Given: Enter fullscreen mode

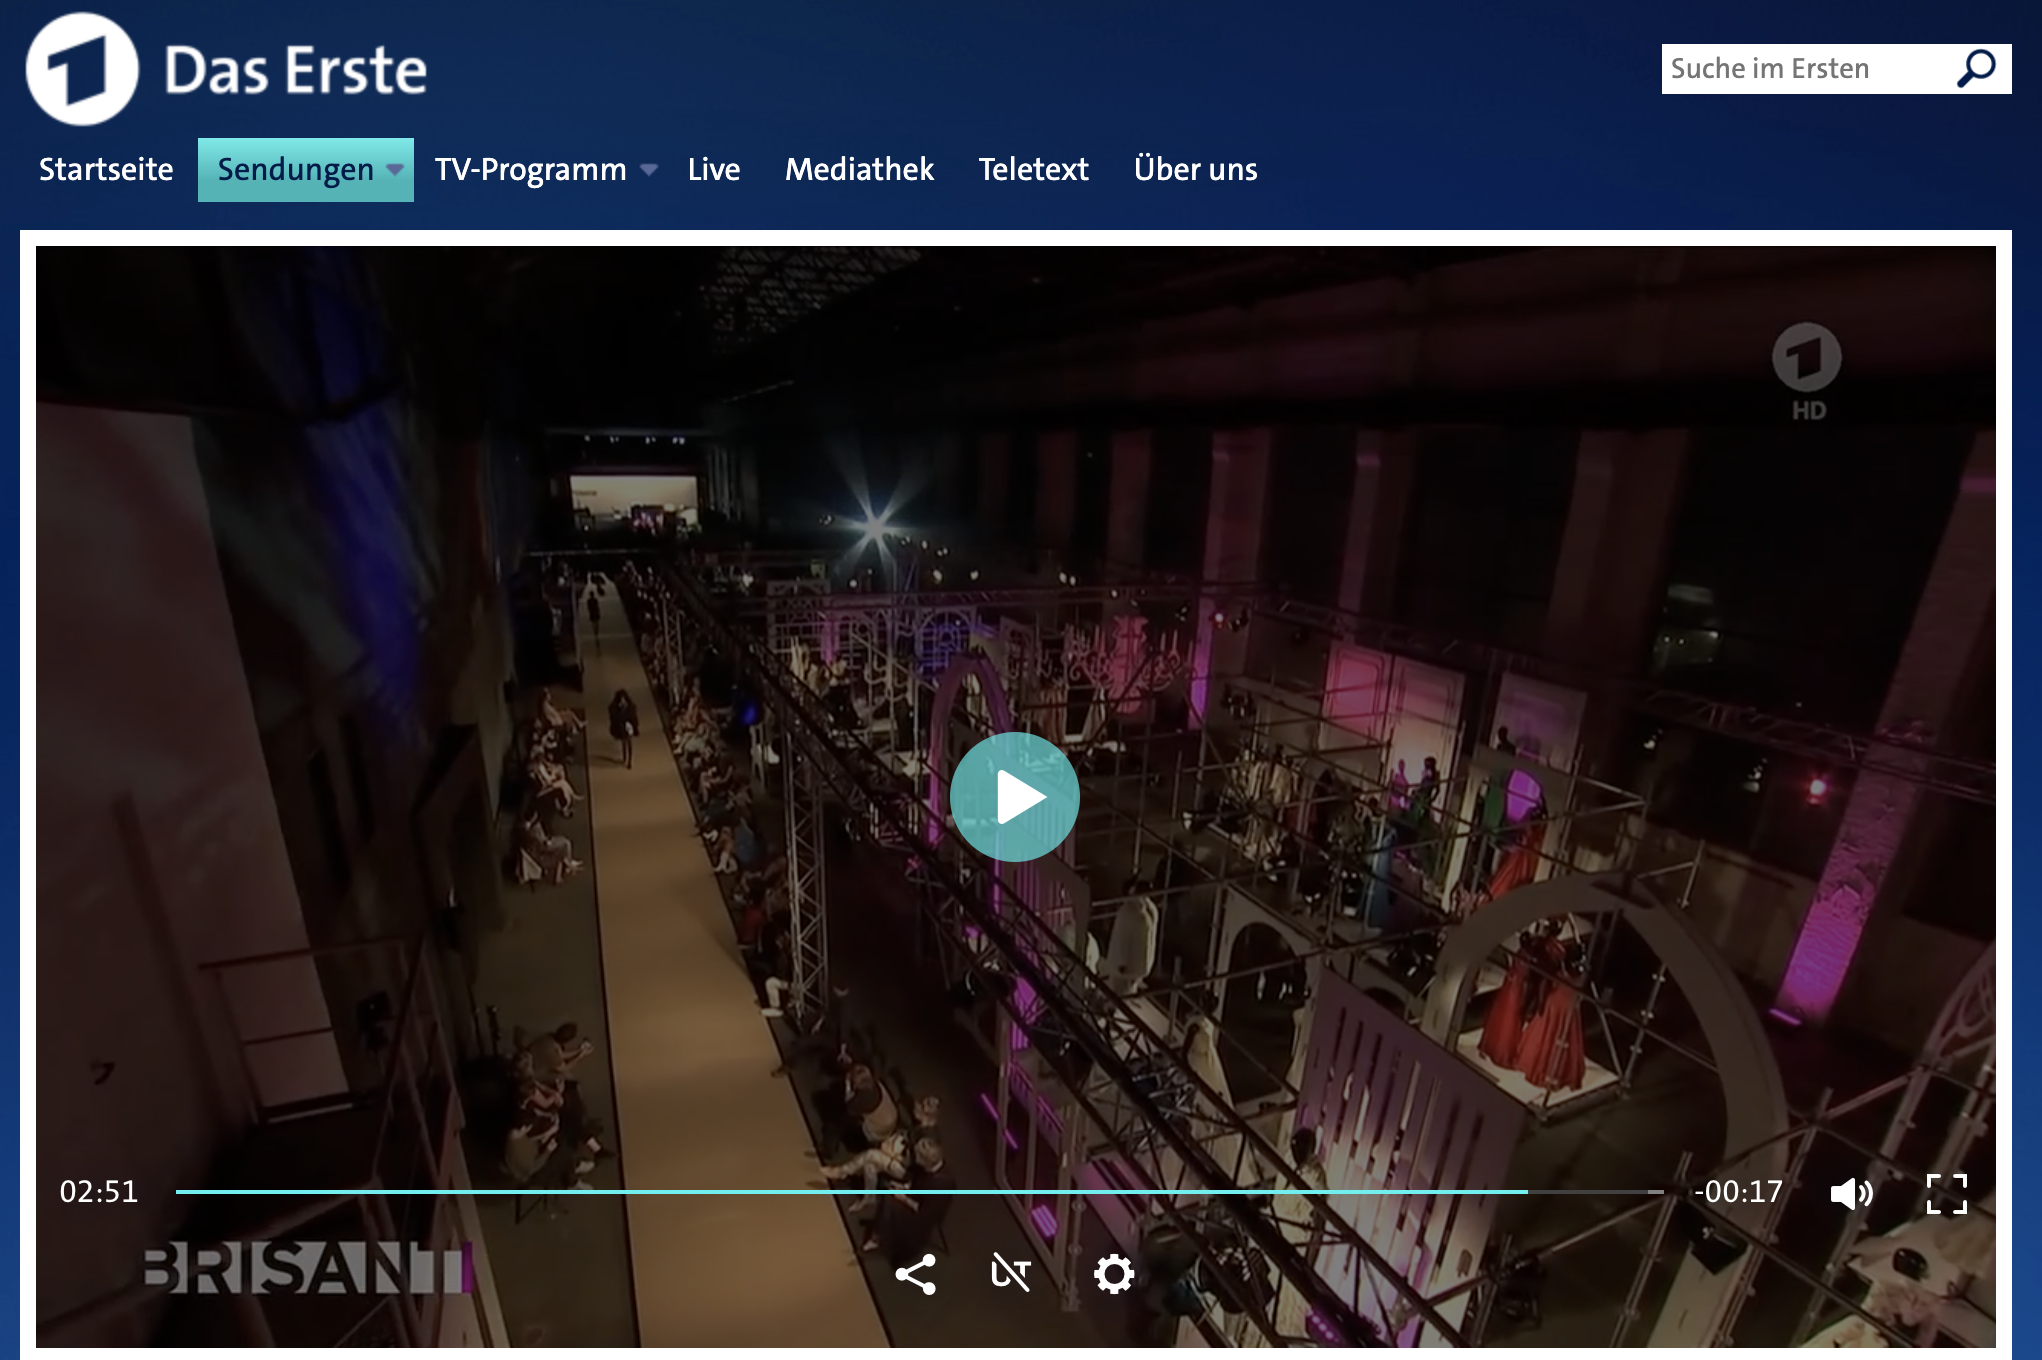Looking at the screenshot, I should click(1946, 1193).
